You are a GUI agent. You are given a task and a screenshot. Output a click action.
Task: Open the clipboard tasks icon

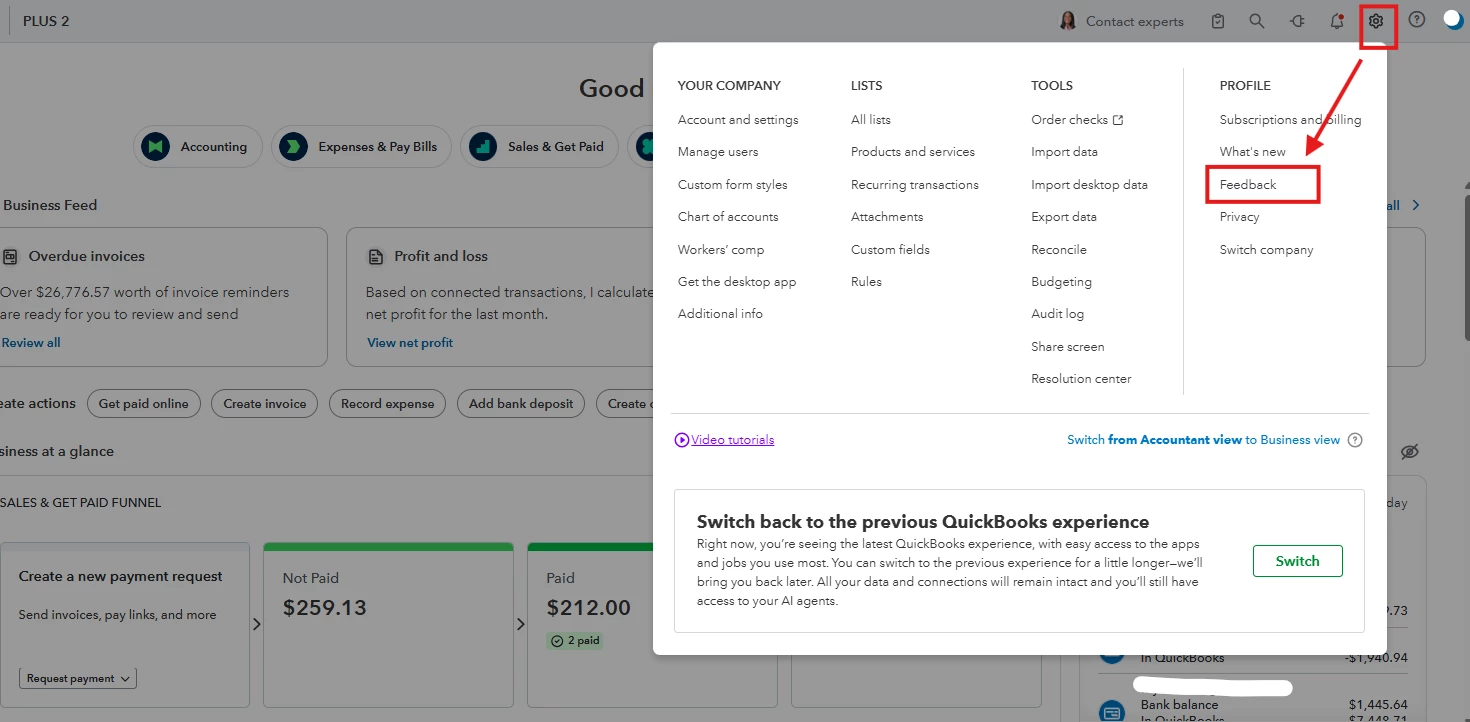pos(1217,21)
